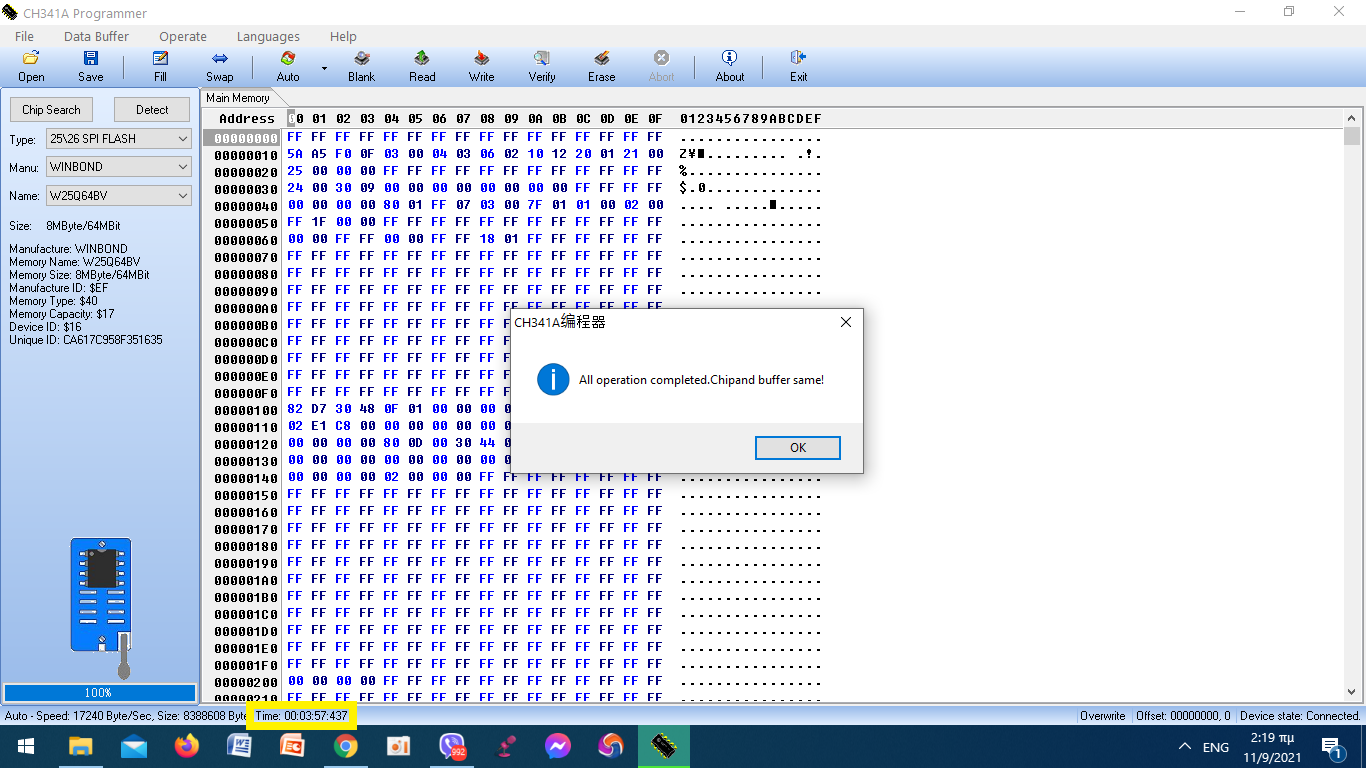Open Google Chrome from the taskbar
Viewport: 1366px width, 768px height.
click(x=345, y=746)
